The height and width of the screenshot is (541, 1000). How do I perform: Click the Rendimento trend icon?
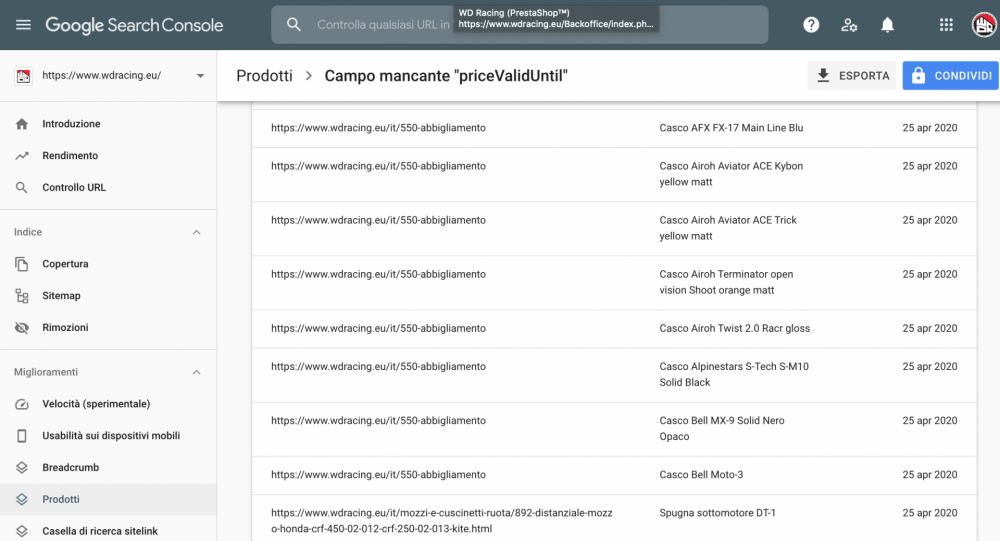[x=22, y=156]
